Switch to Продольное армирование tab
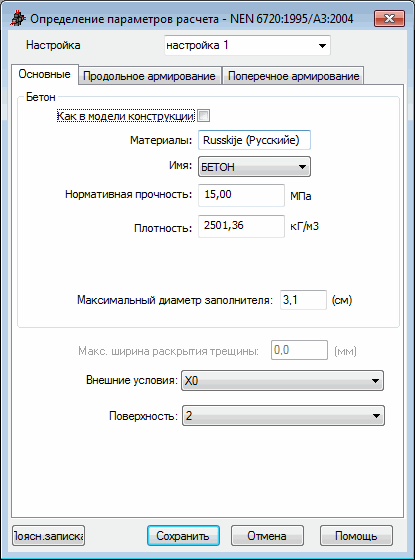The width and height of the screenshot is (415, 560). point(150,76)
